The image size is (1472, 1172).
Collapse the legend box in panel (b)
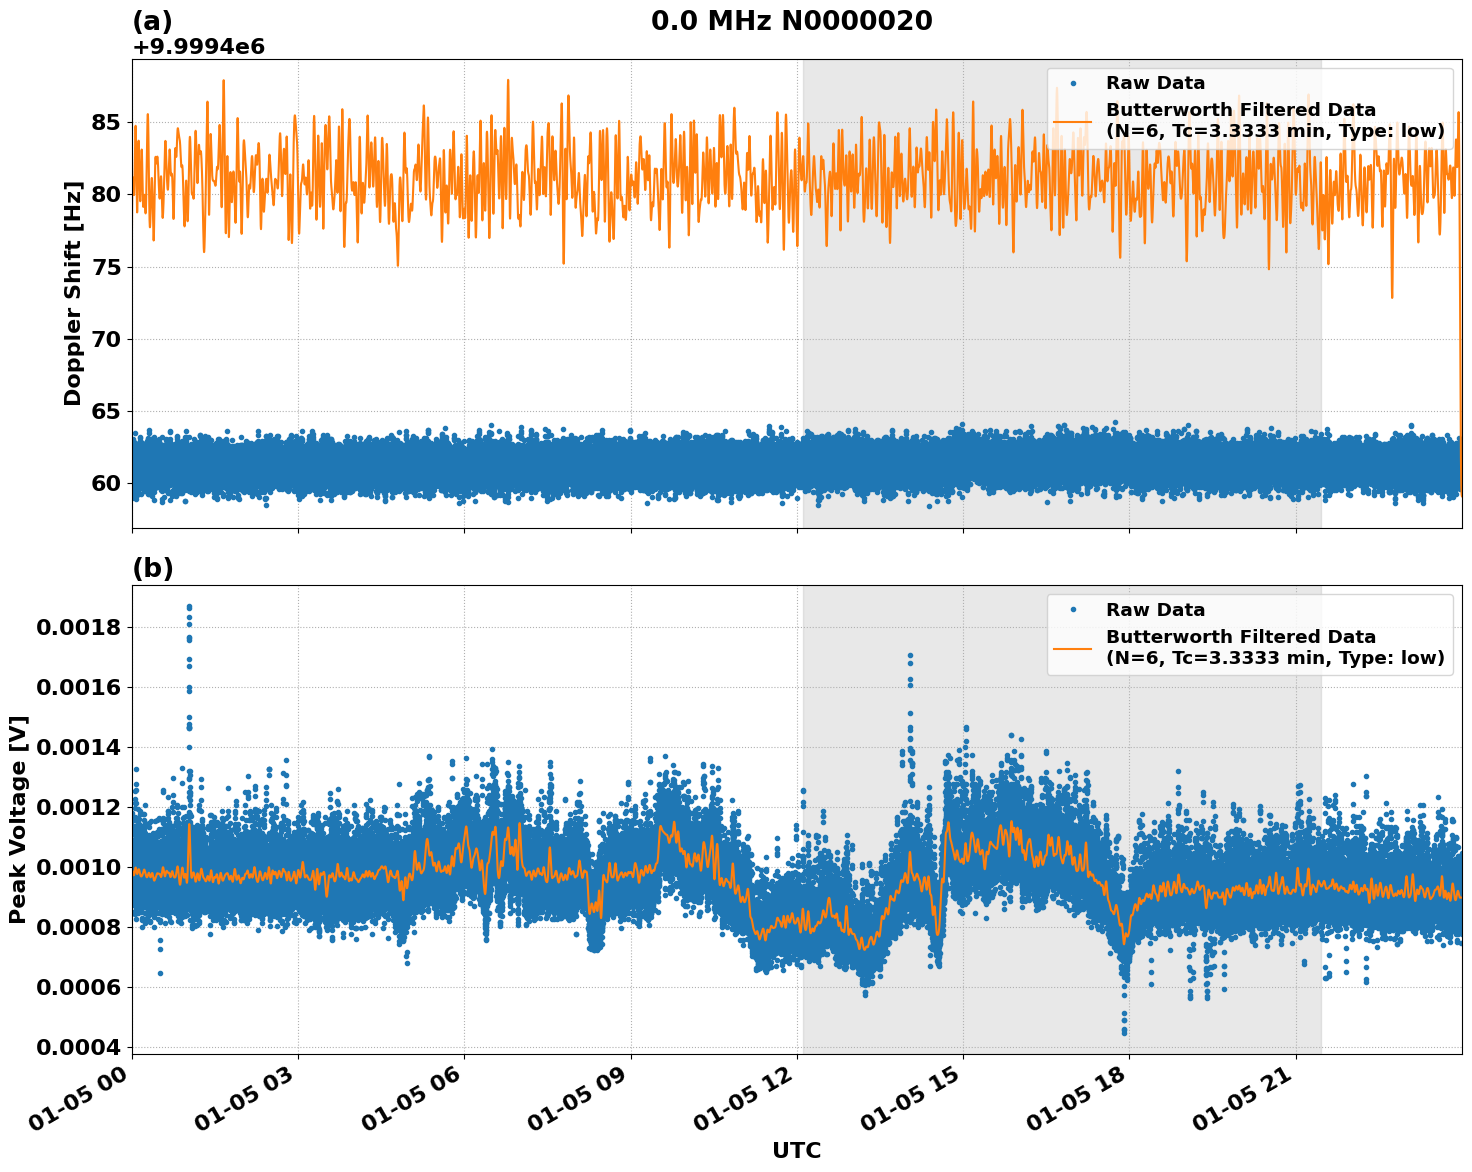point(1250,632)
